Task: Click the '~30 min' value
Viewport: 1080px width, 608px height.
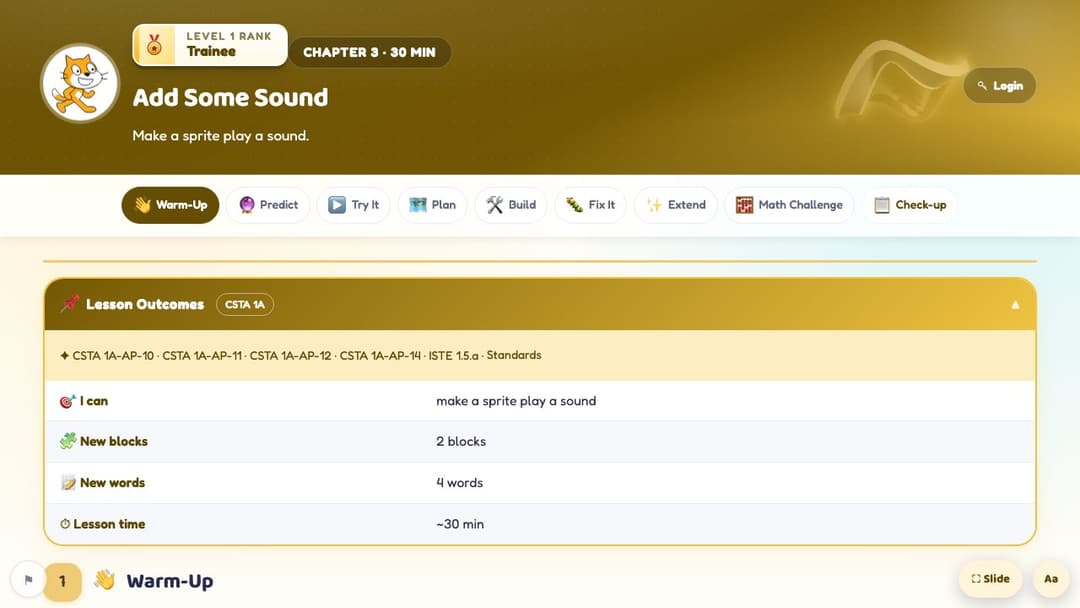Action: [x=460, y=524]
